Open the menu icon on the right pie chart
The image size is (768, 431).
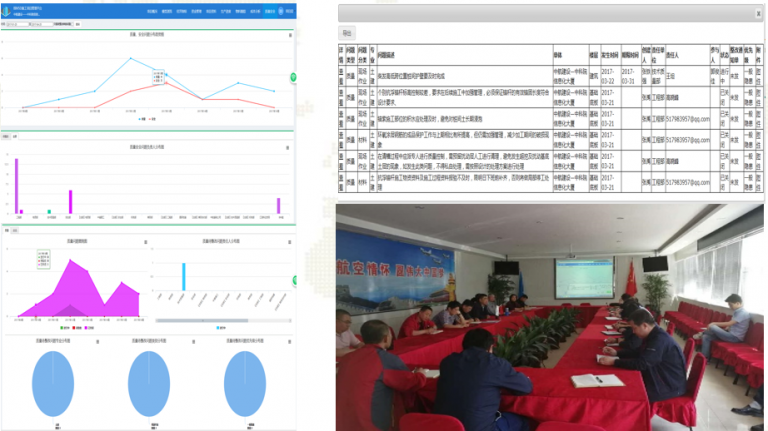(288, 340)
